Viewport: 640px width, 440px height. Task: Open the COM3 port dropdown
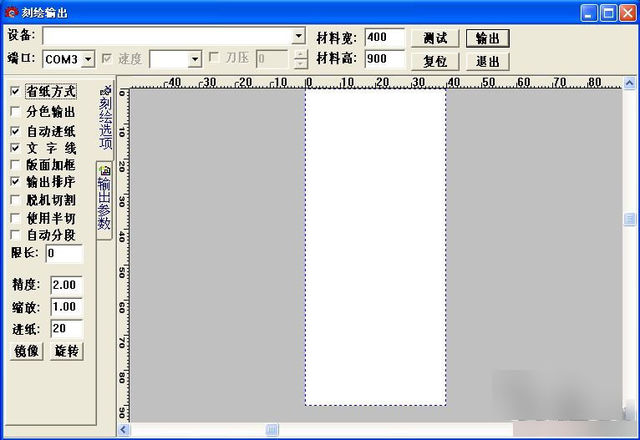pyautogui.click(x=88, y=60)
